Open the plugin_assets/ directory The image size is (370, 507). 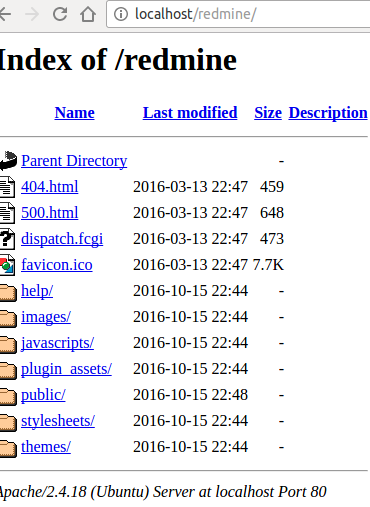click(66, 369)
